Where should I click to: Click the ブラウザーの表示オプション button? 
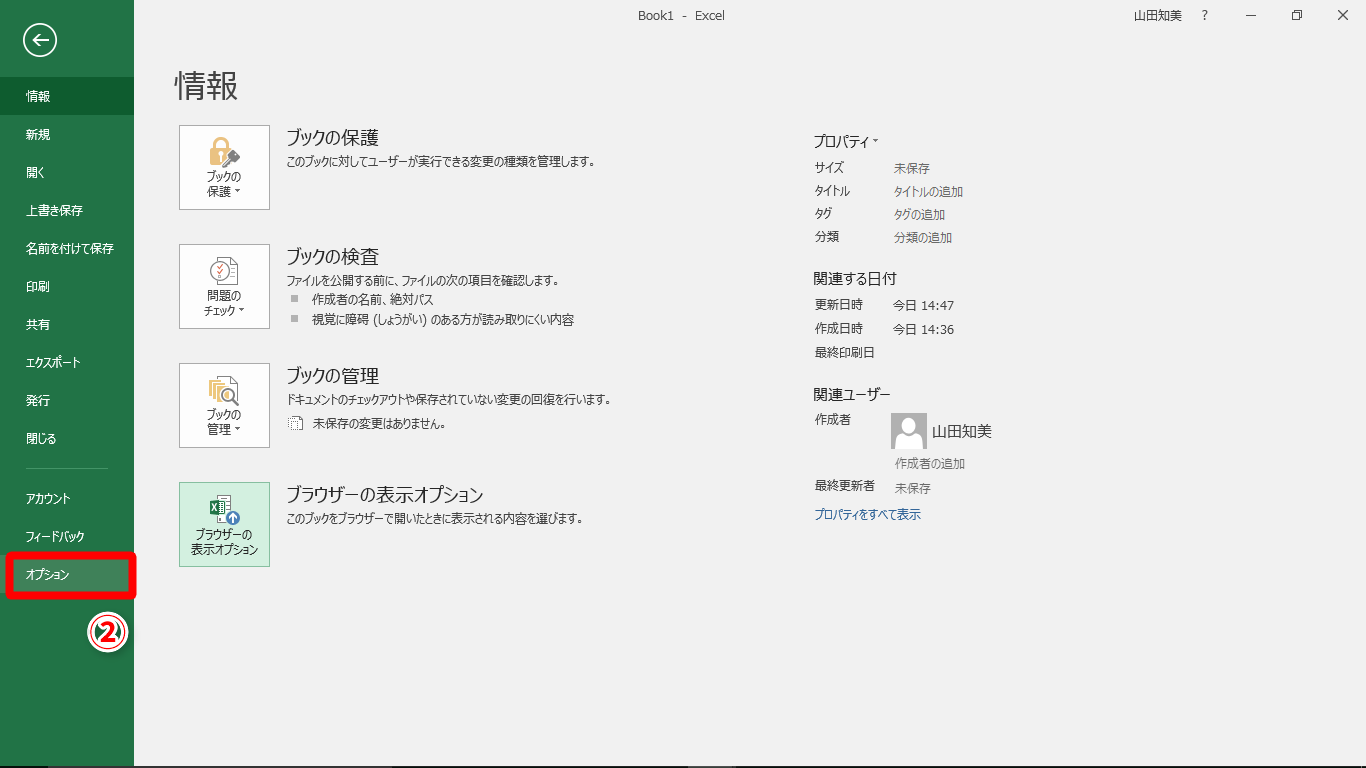coord(224,524)
